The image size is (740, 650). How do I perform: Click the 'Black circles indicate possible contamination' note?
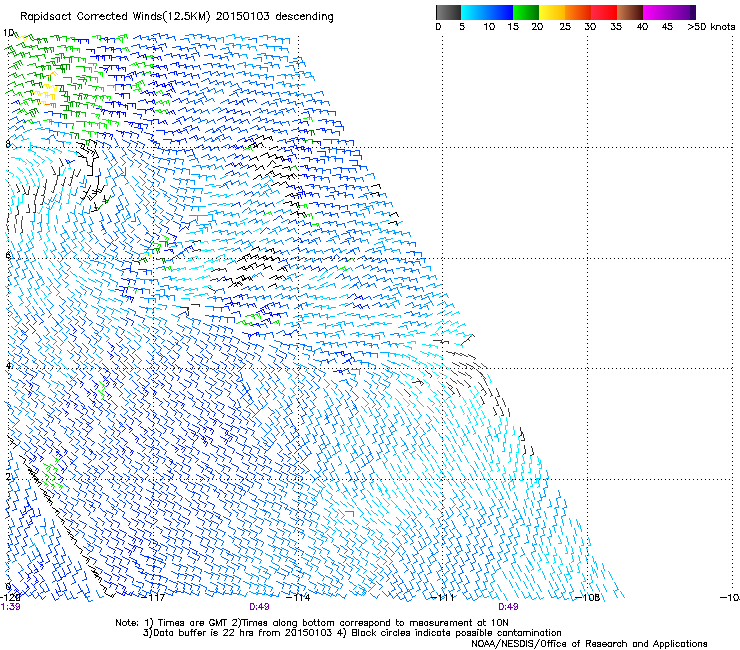point(456,633)
